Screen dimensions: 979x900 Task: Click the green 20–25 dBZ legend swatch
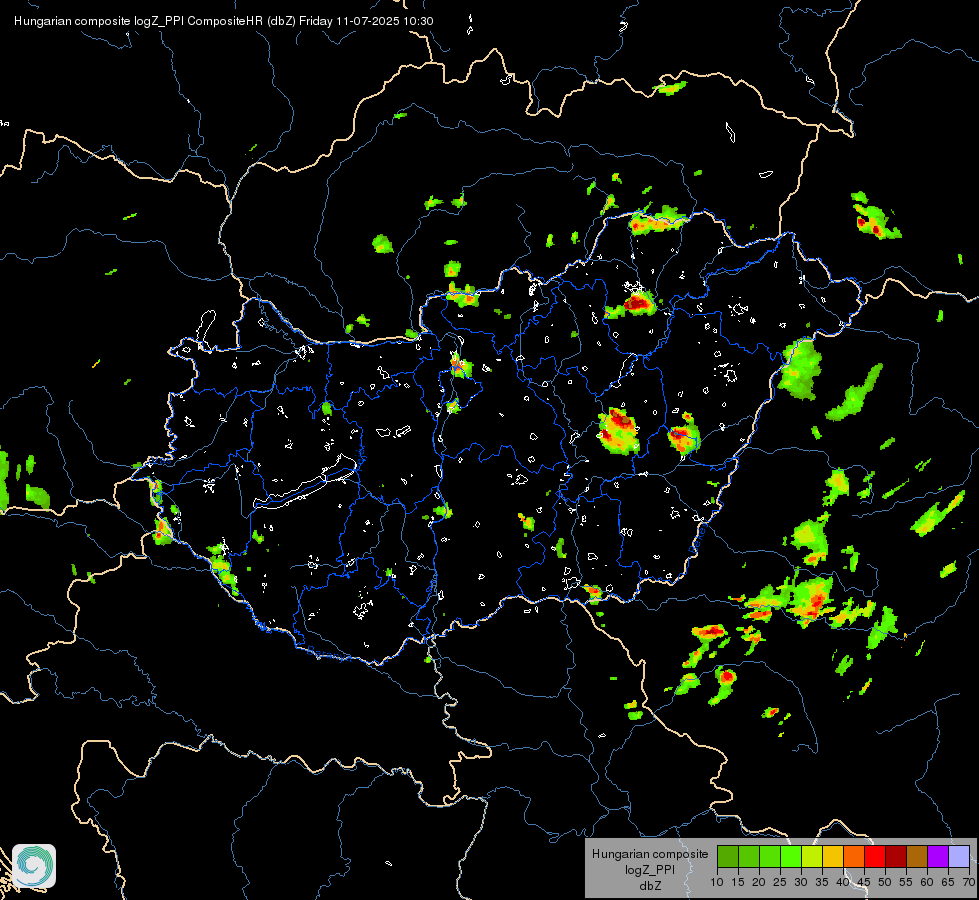point(770,856)
